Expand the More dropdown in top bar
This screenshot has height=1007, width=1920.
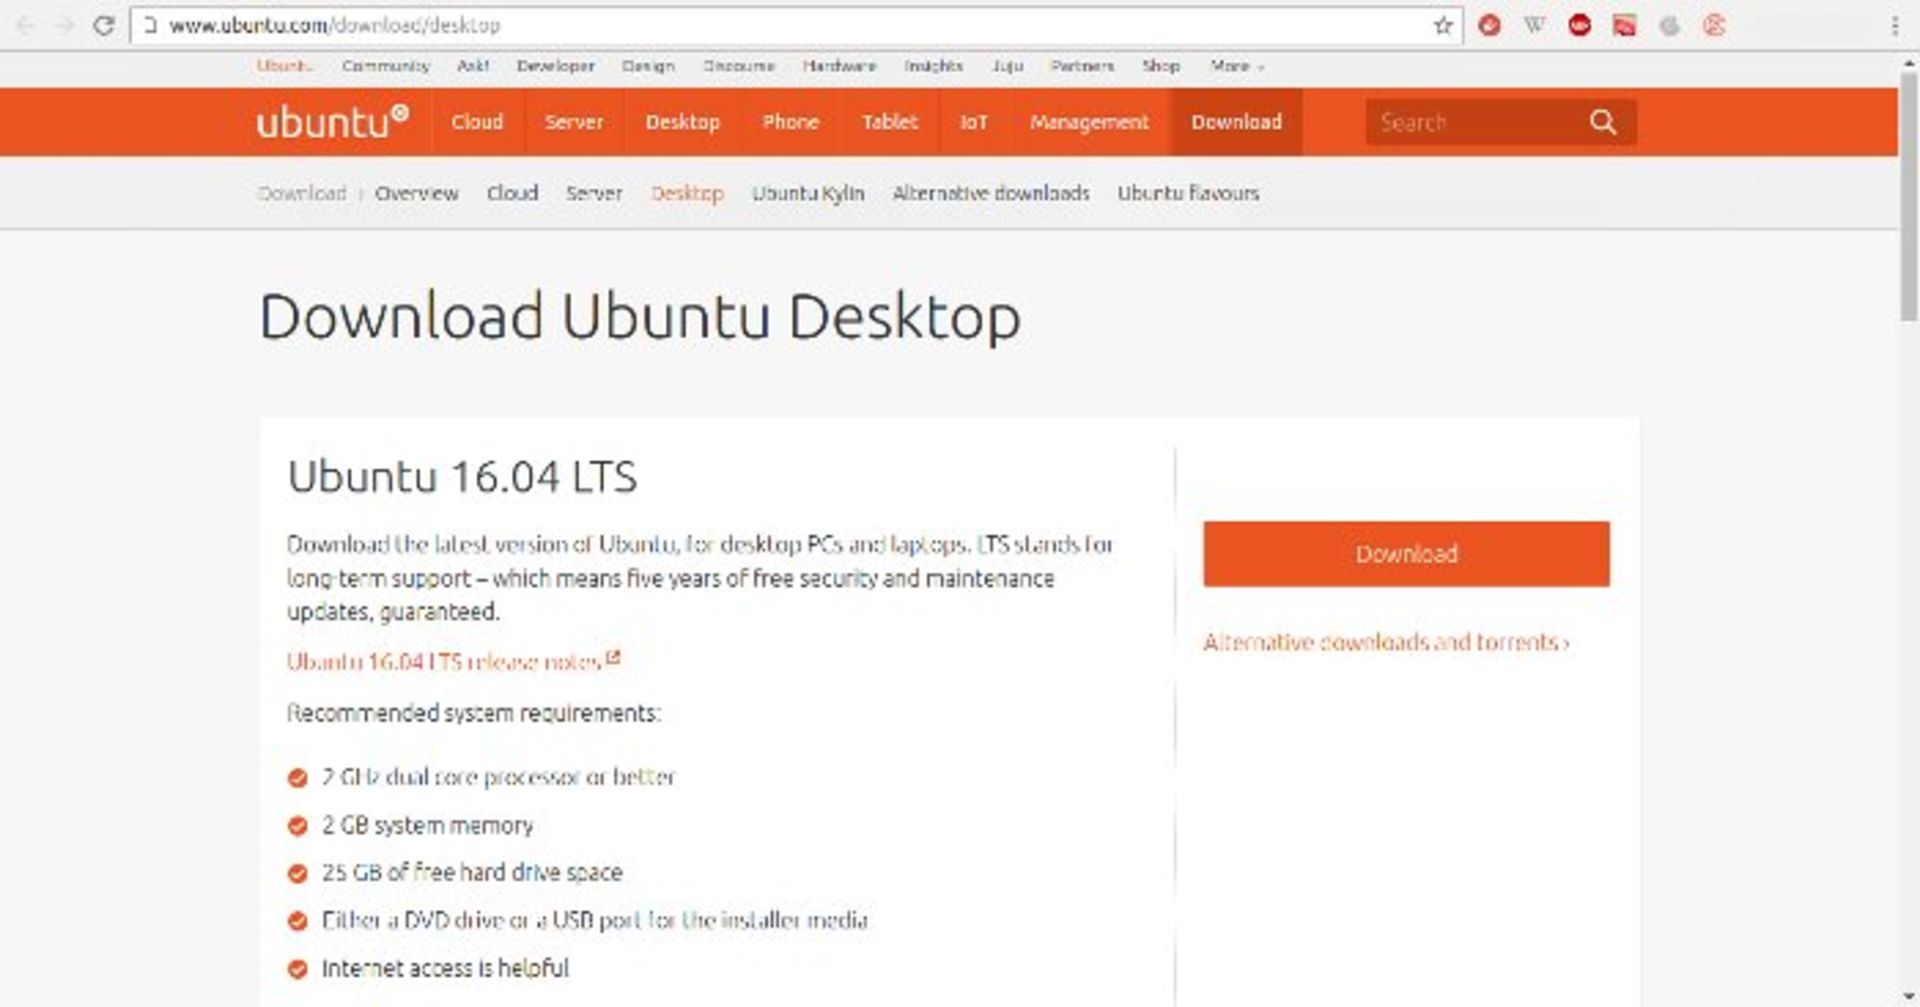click(1237, 66)
